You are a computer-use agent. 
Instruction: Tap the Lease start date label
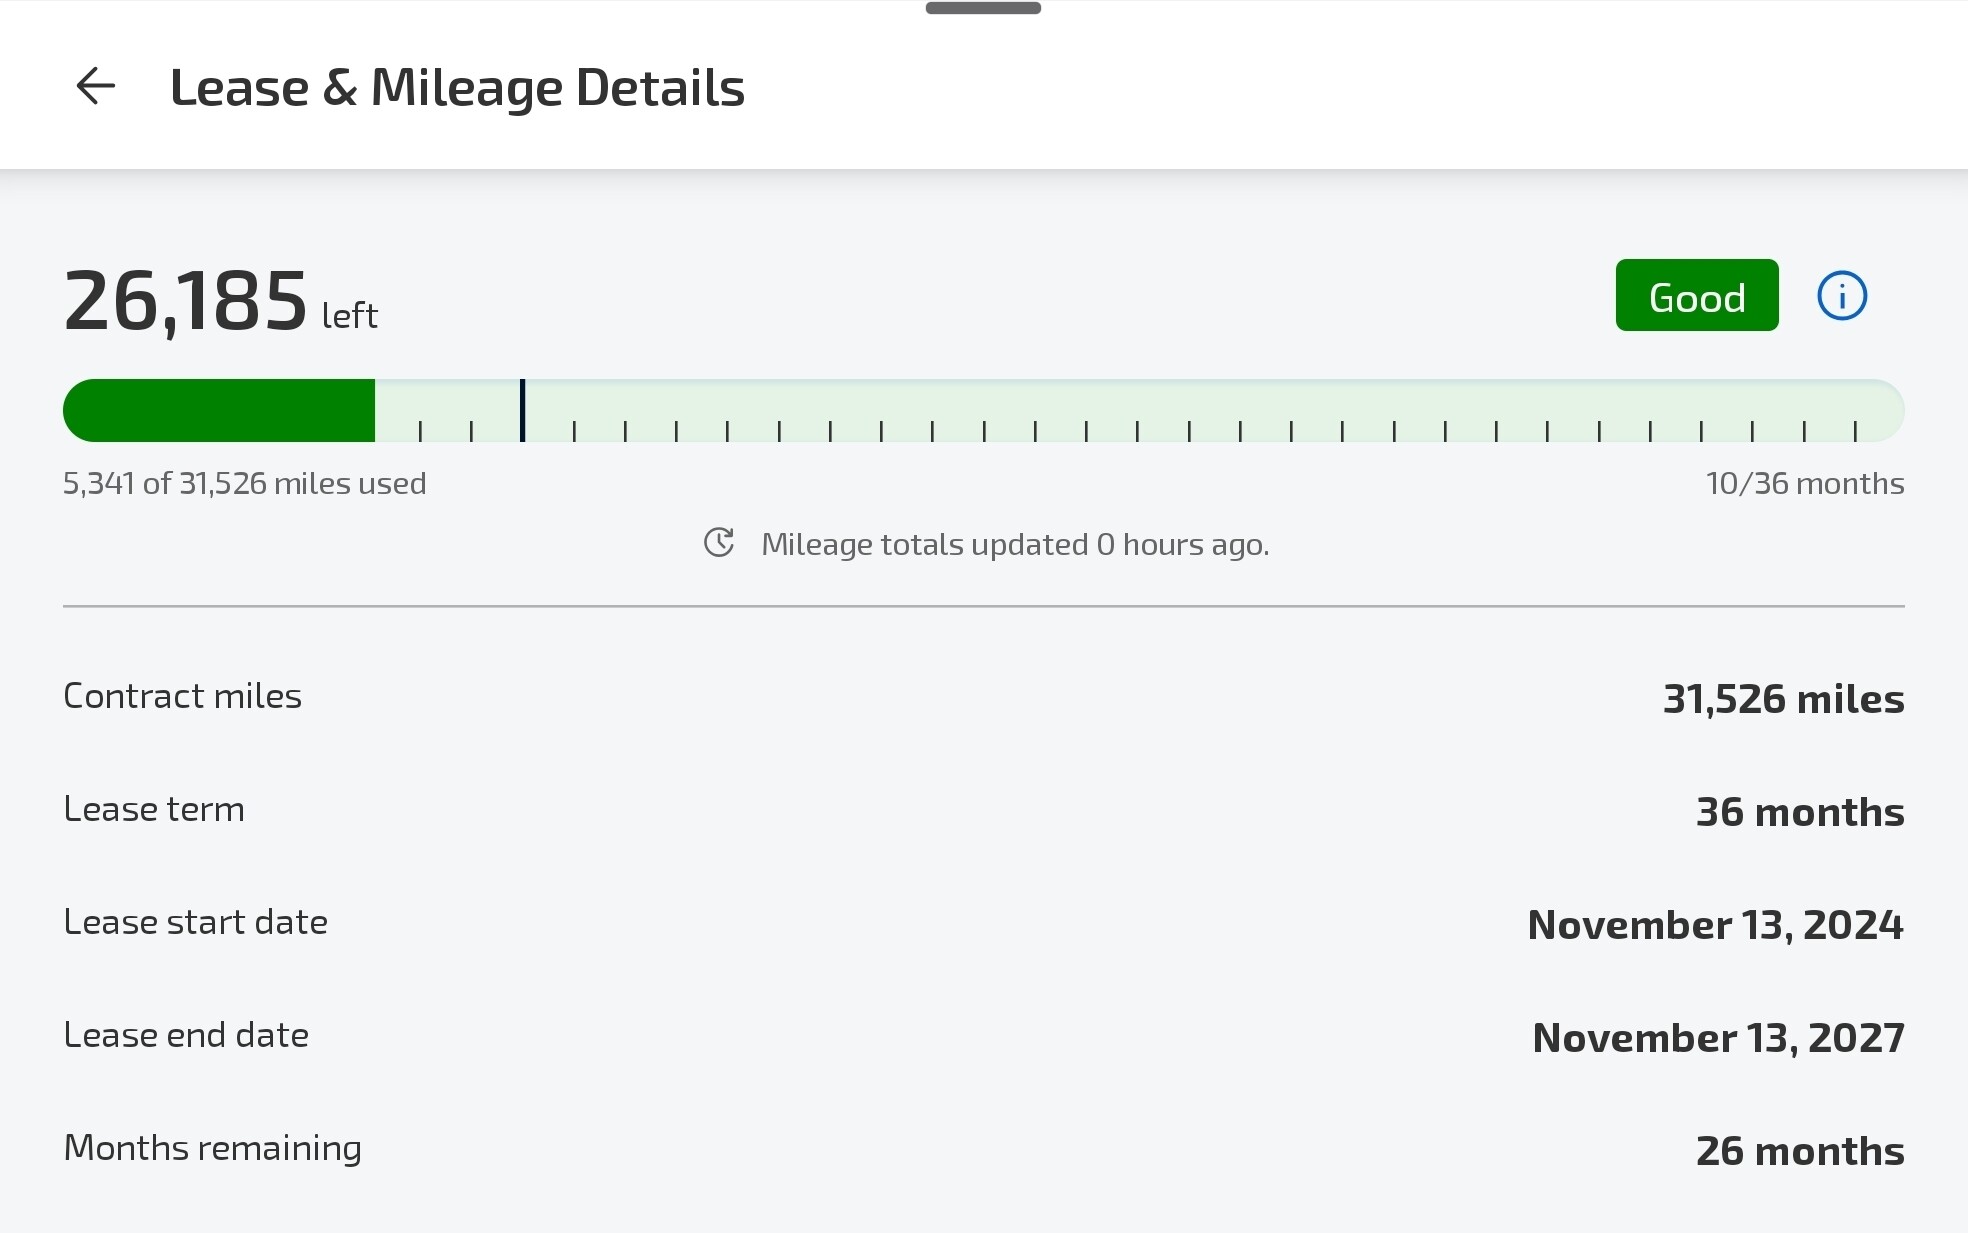coord(196,922)
